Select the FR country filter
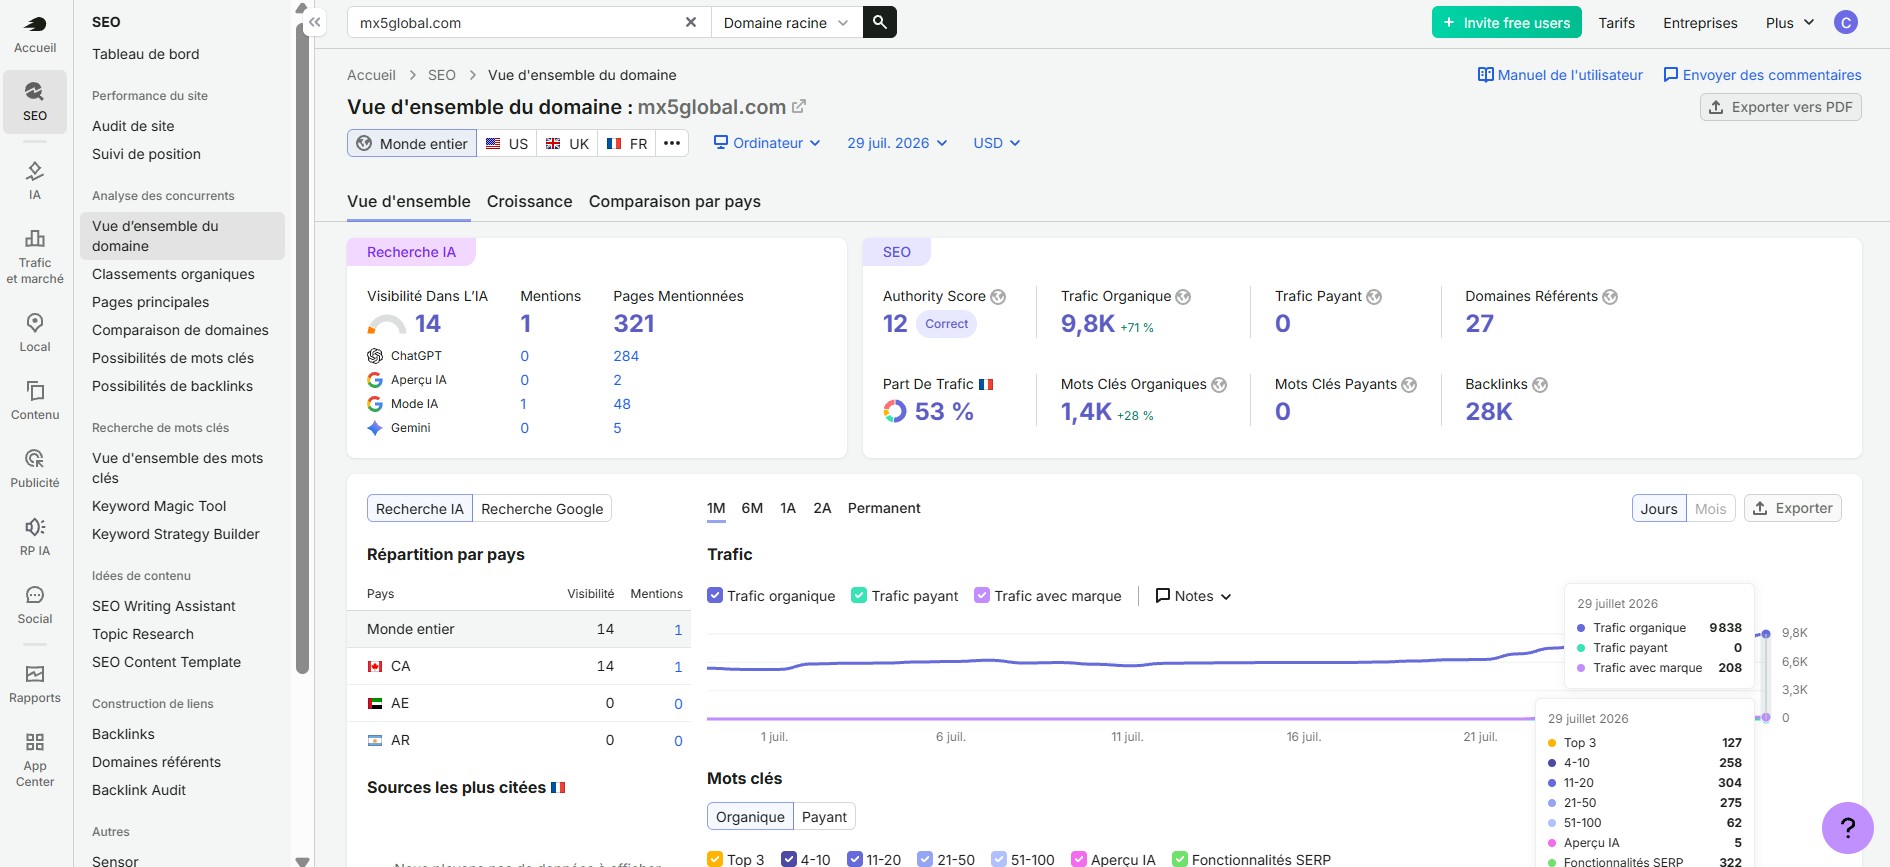Viewport: 1890px width, 867px height. 627,143
